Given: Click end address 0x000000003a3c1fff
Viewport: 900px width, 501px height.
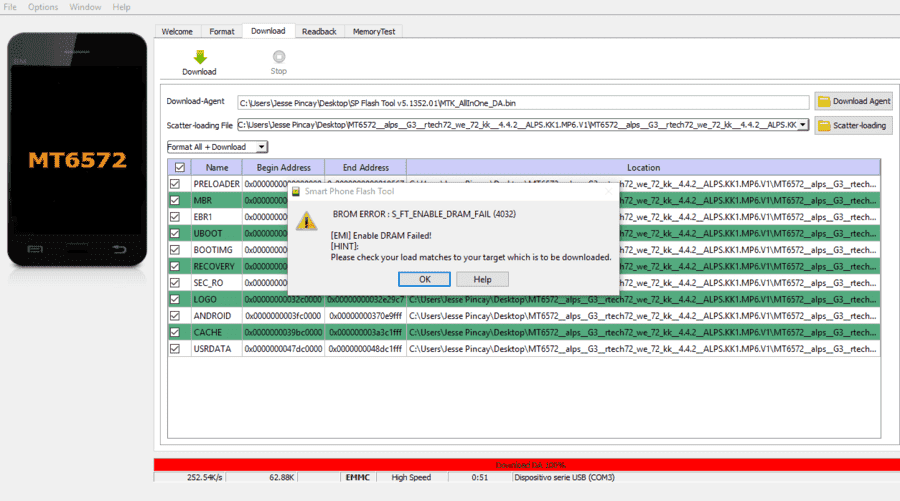Looking at the screenshot, I should (366, 332).
